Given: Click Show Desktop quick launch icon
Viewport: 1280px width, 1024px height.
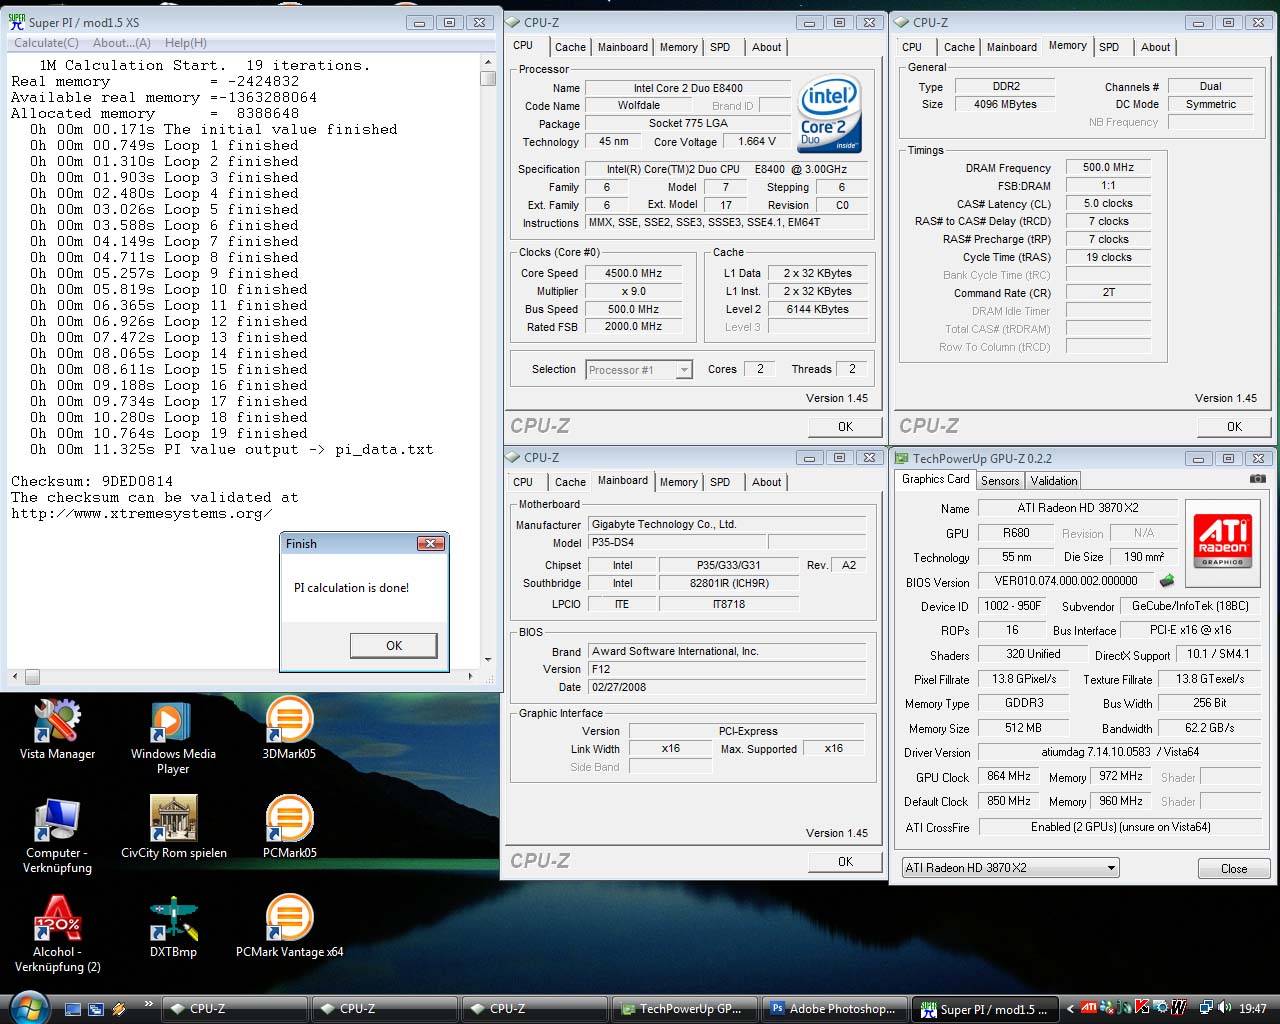Looking at the screenshot, I should [x=73, y=1009].
